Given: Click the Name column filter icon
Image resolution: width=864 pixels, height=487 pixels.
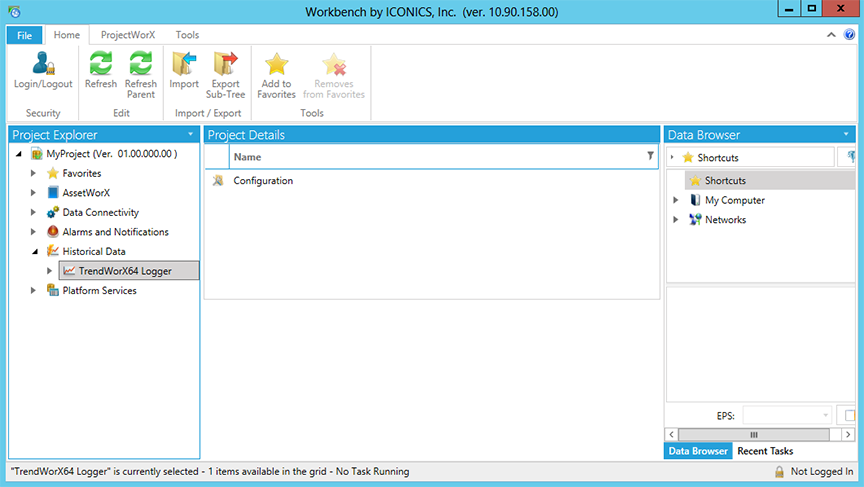Looking at the screenshot, I should pyautogui.click(x=650, y=157).
